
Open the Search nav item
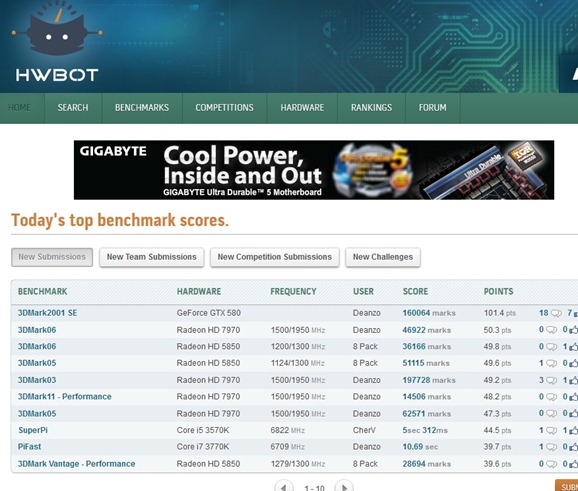coord(73,108)
